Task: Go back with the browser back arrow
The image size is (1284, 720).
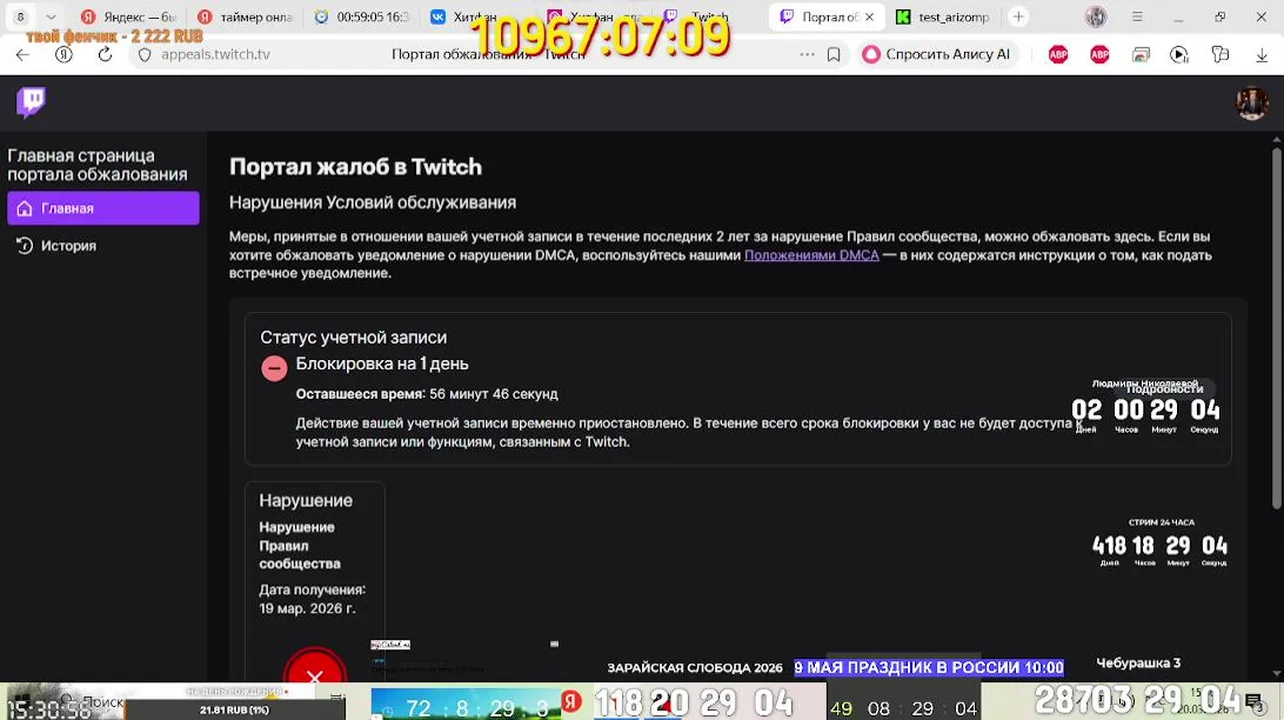Action: (x=22, y=55)
